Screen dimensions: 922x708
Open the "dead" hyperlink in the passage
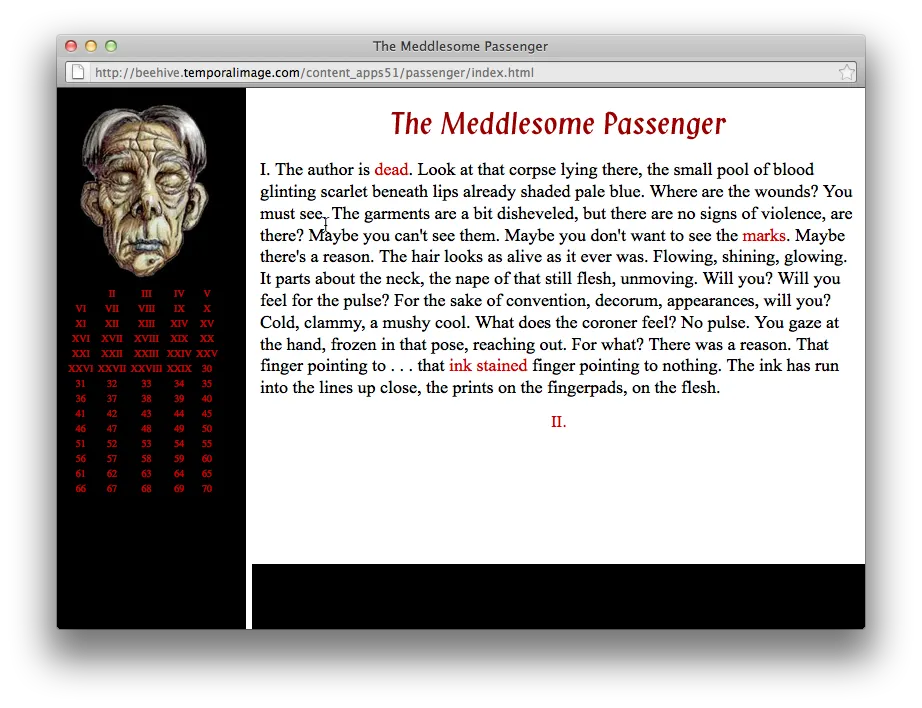click(391, 170)
